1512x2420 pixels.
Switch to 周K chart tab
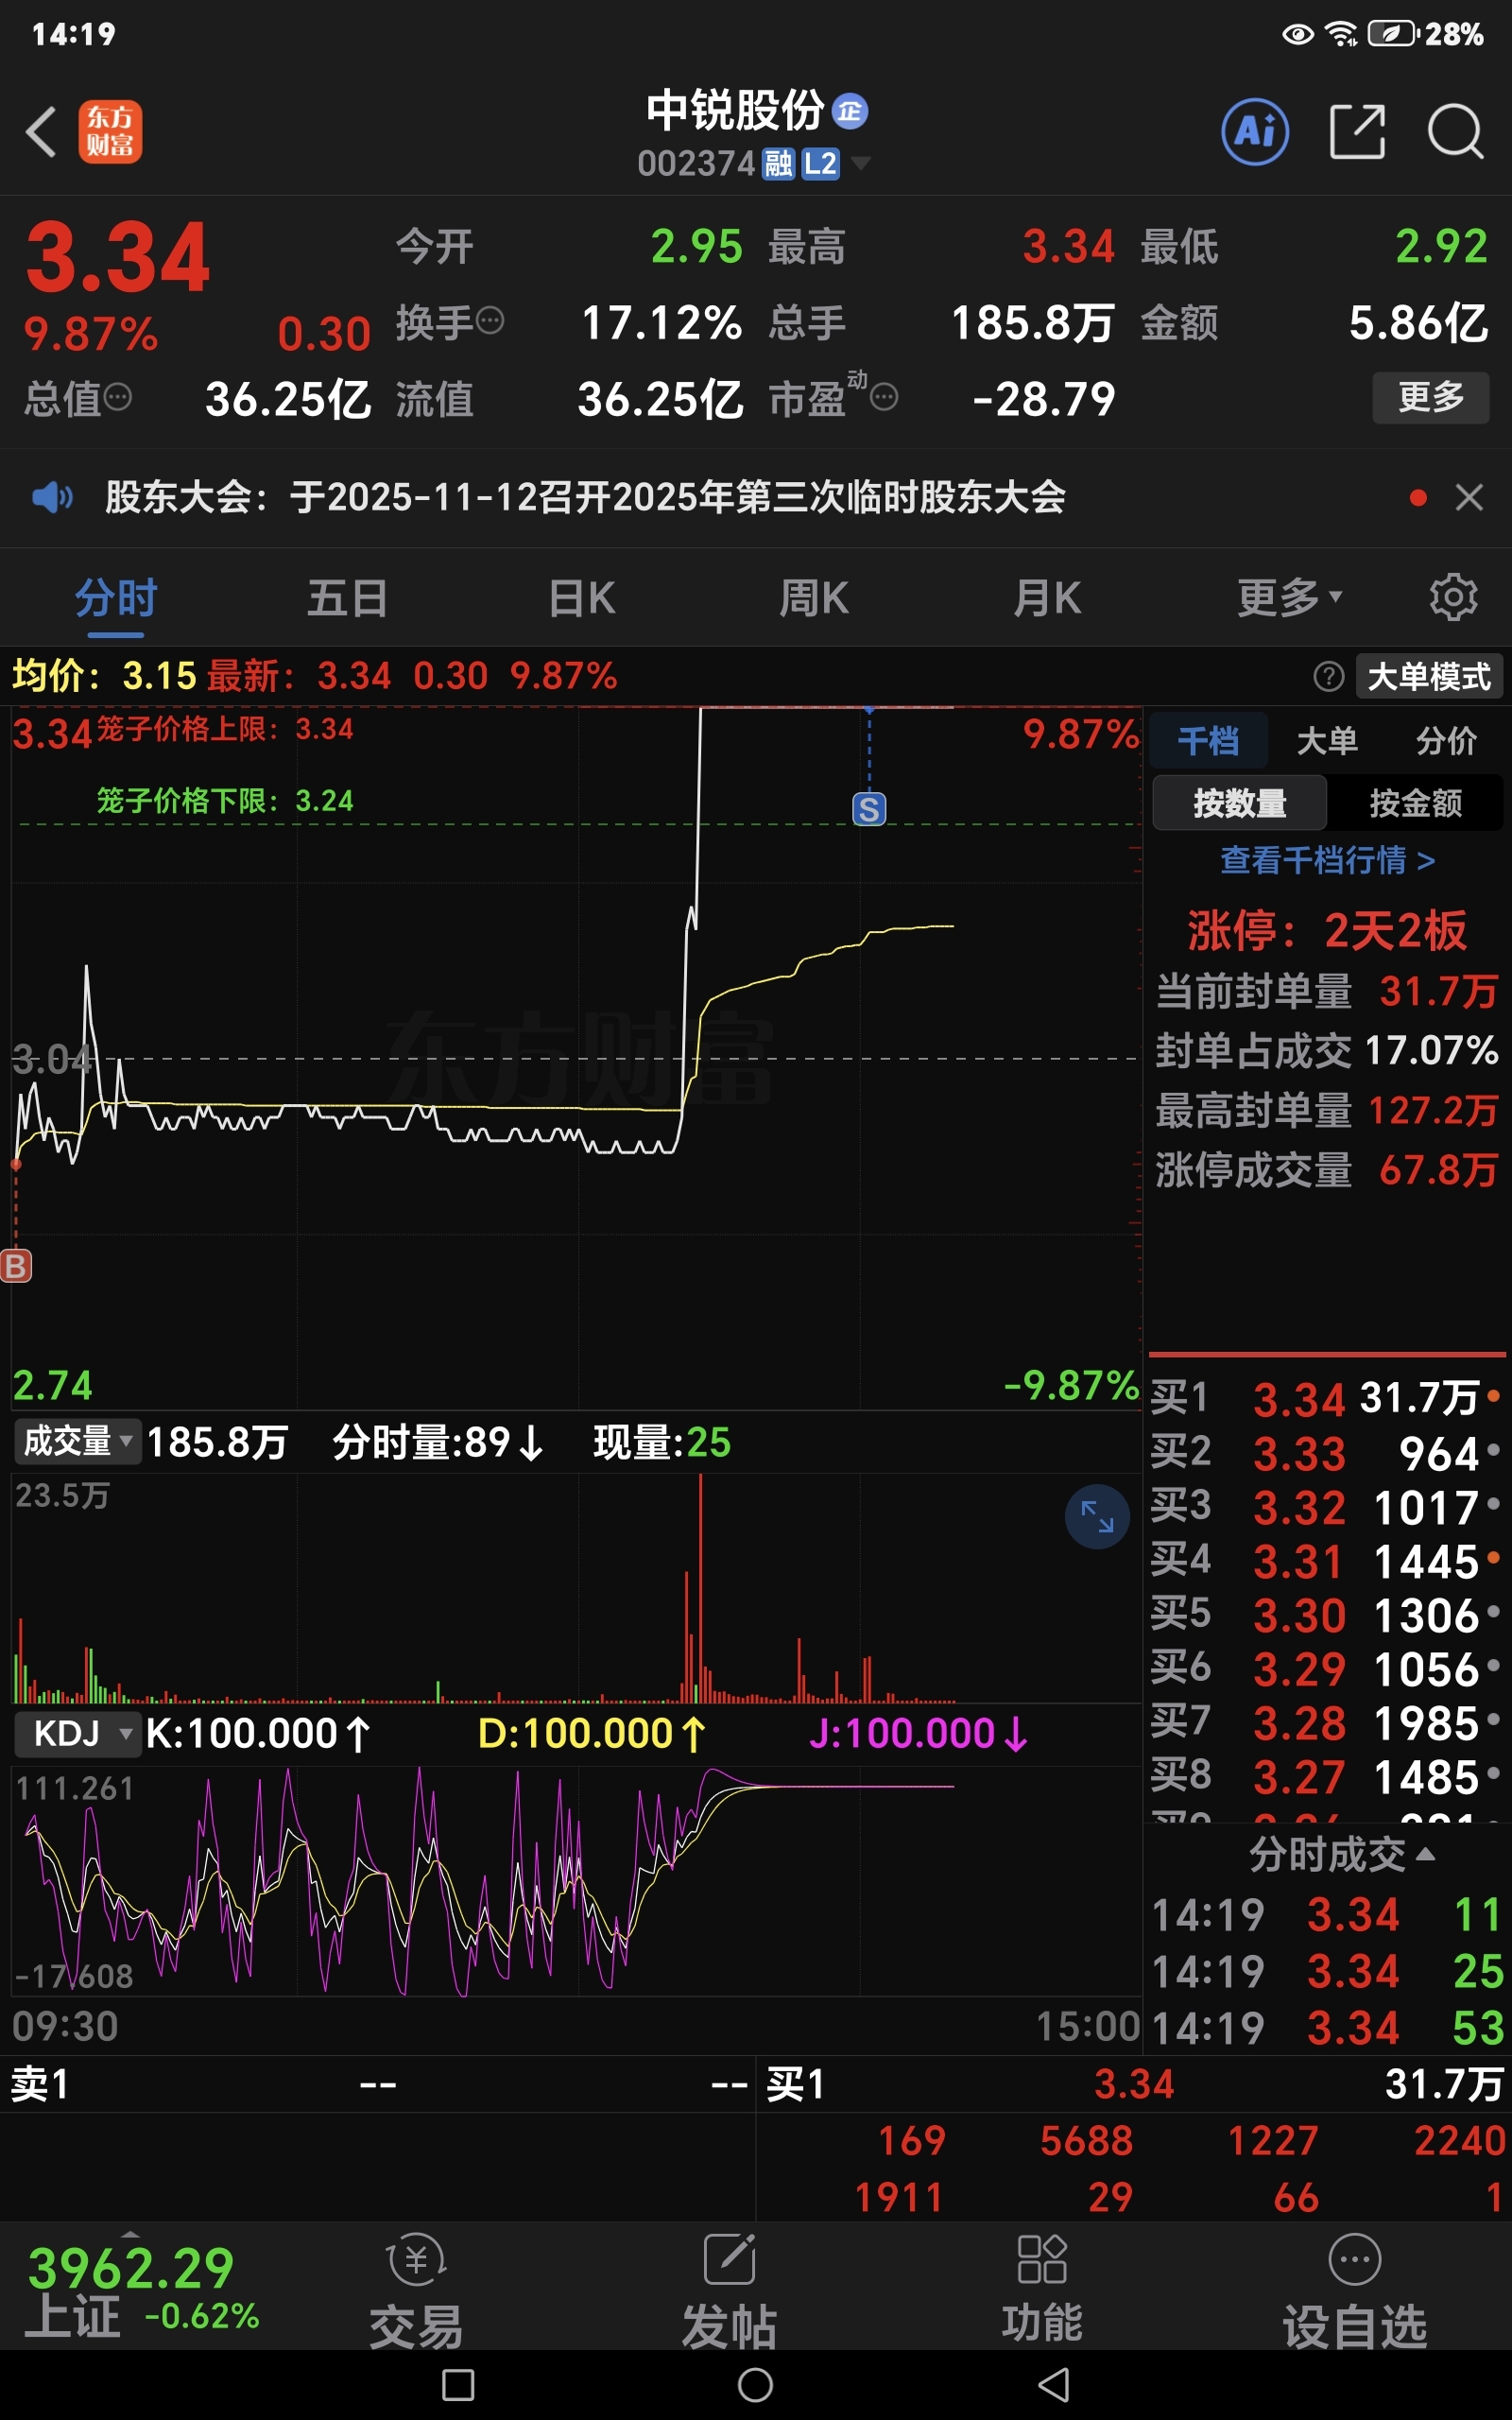point(814,599)
